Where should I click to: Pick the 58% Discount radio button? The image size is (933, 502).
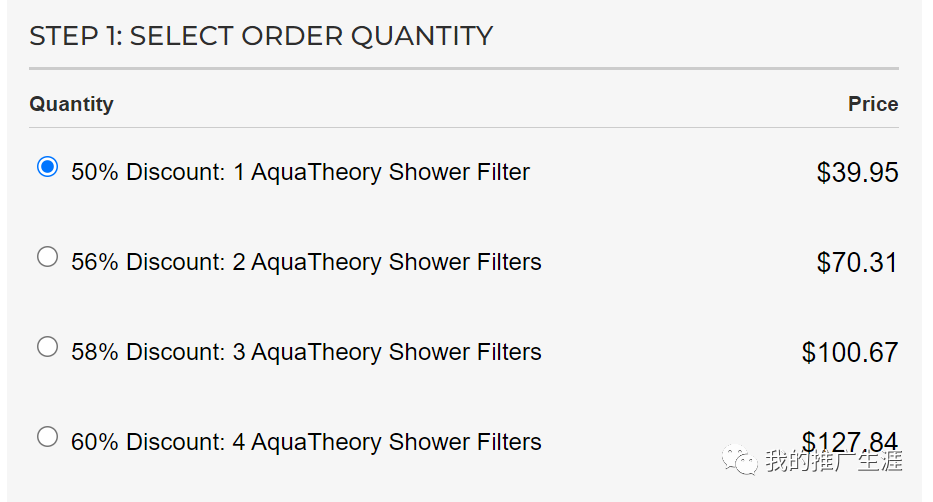pyautogui.click(x=47, y=347)
